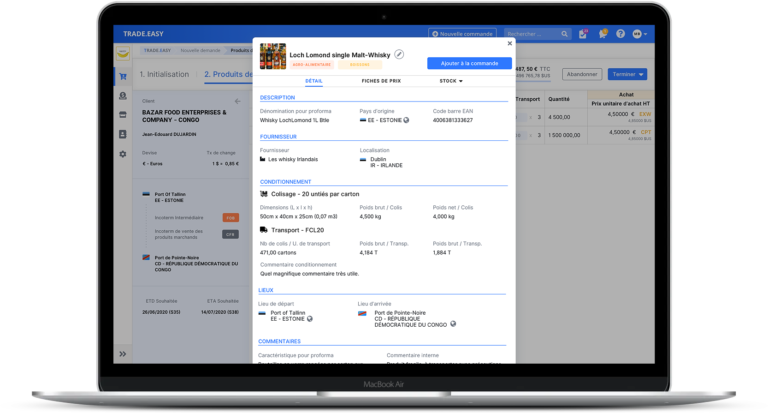
Task: Click the 471,00 cartons value
Action: coord(278,253)
